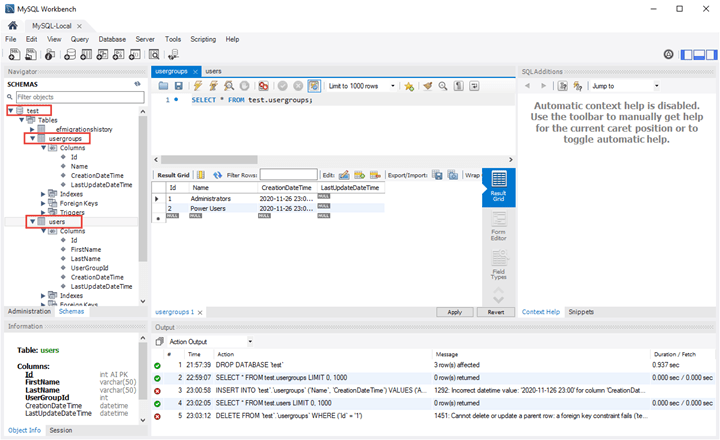Viewport: 720px width, 440px height.
Task: Switch to Form Editor view
Action: (x=499, y=226)
